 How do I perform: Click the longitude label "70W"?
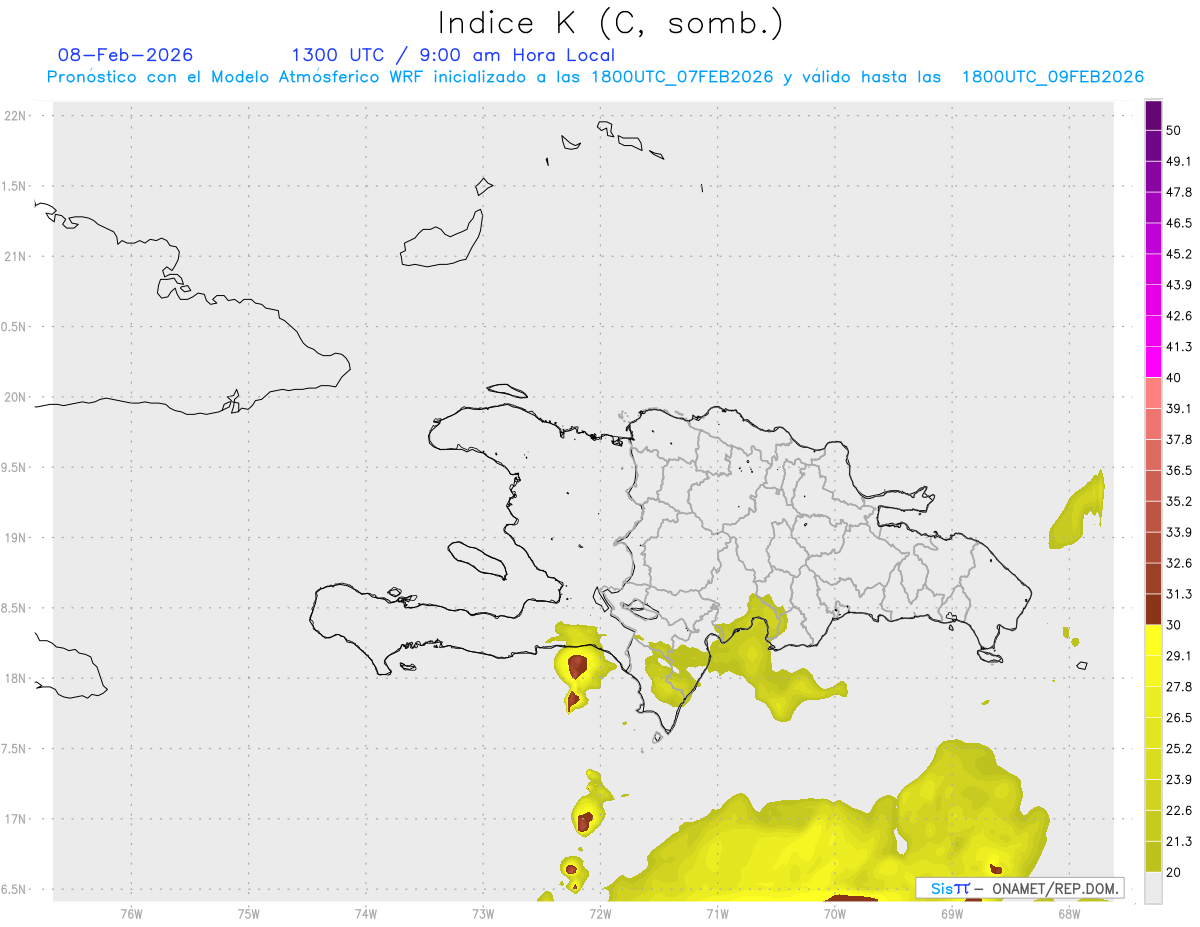(834, 913)
